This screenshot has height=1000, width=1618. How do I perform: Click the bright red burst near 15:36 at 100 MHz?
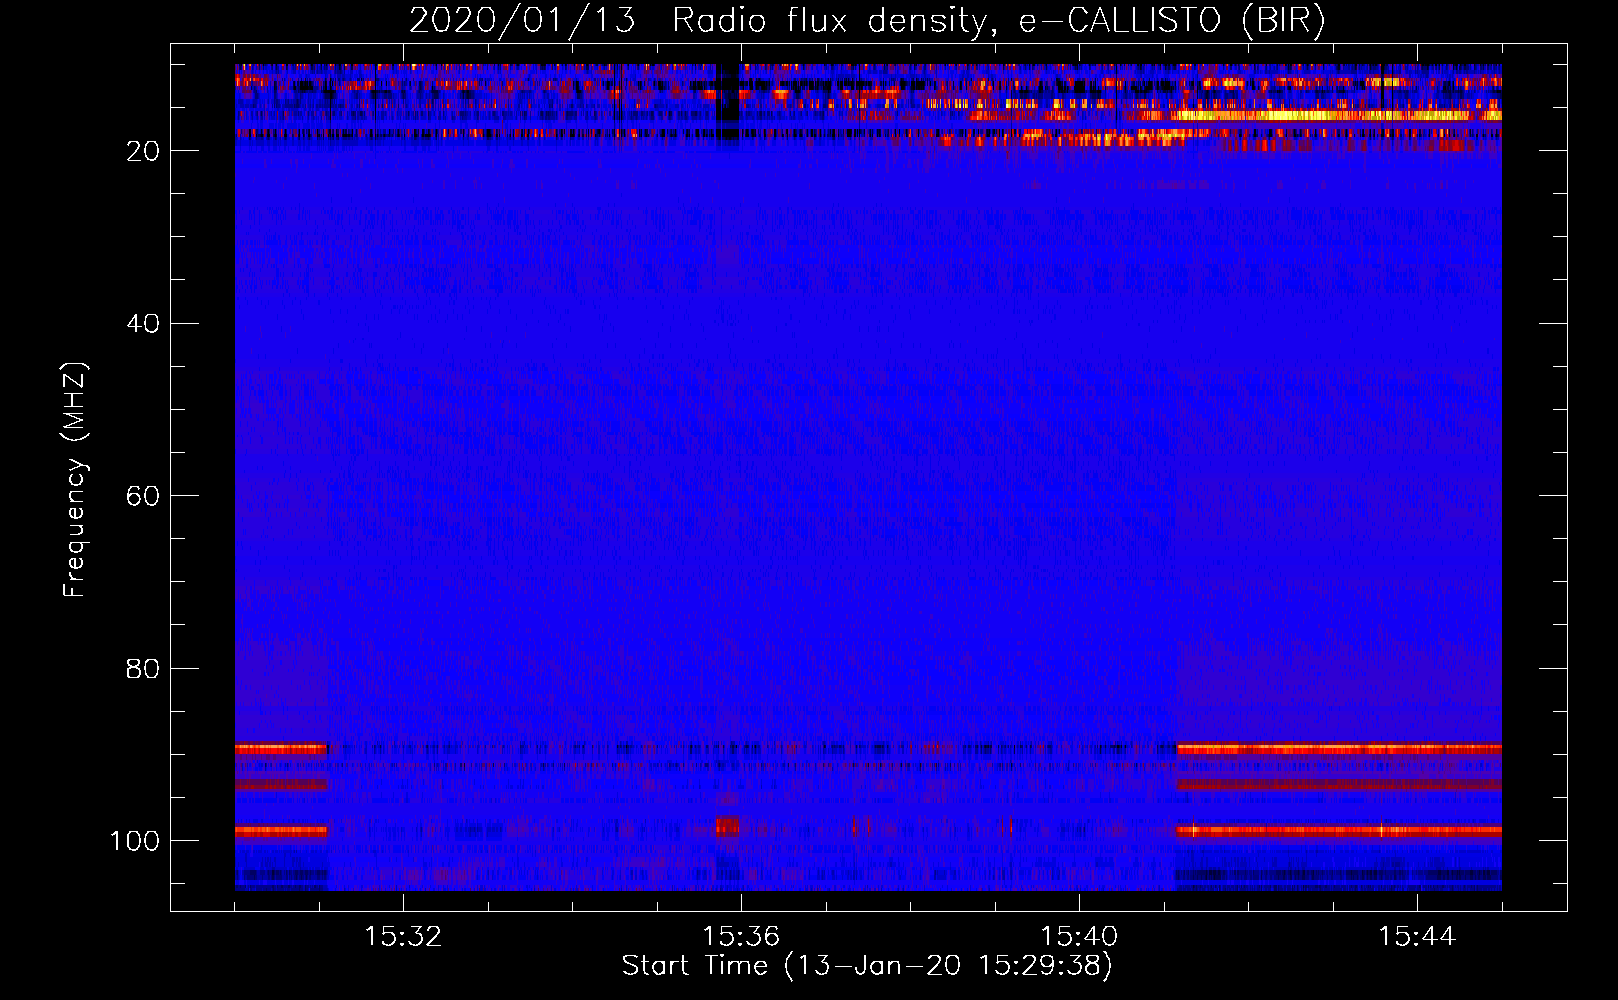(728, 827)
